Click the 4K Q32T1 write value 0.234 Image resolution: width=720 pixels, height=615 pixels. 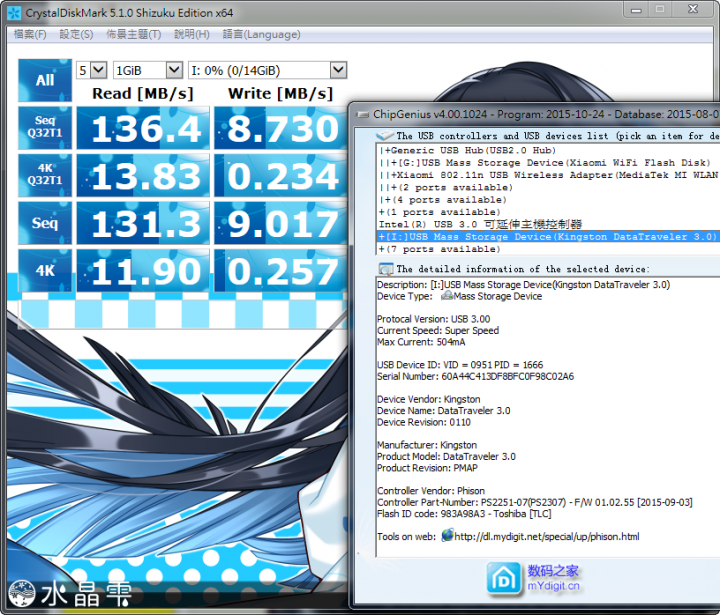point(280,175)
